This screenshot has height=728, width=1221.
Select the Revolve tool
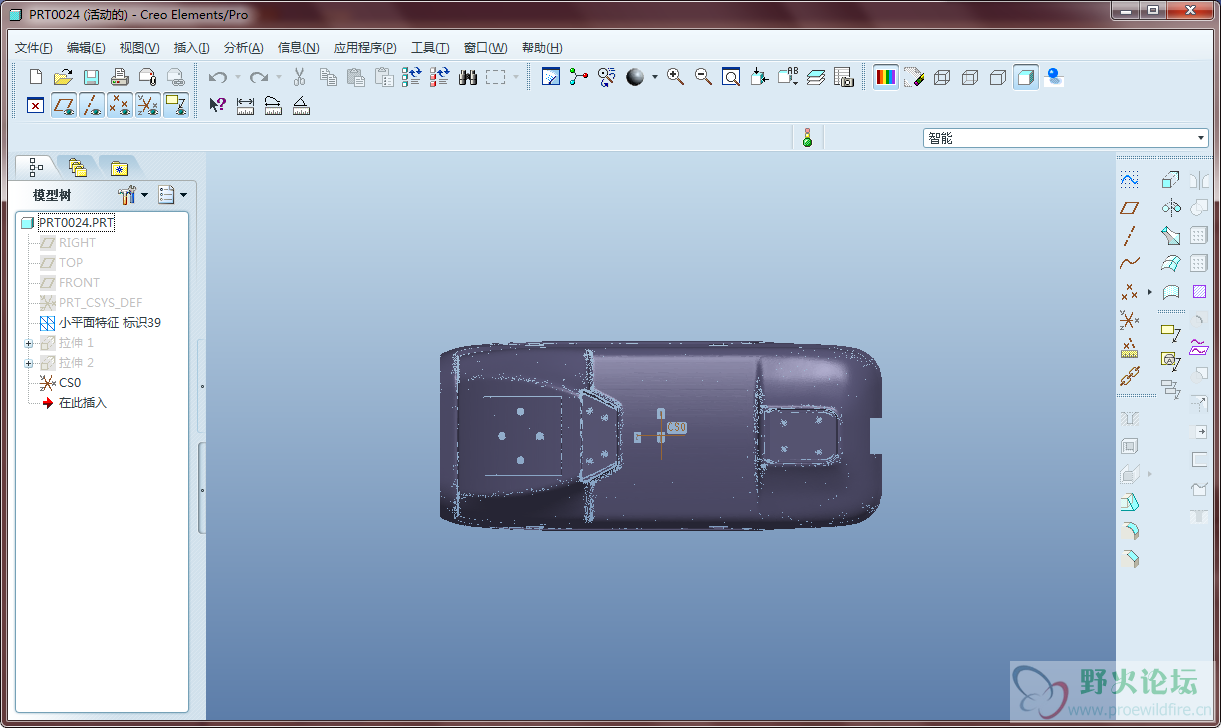pos(1170,208)
